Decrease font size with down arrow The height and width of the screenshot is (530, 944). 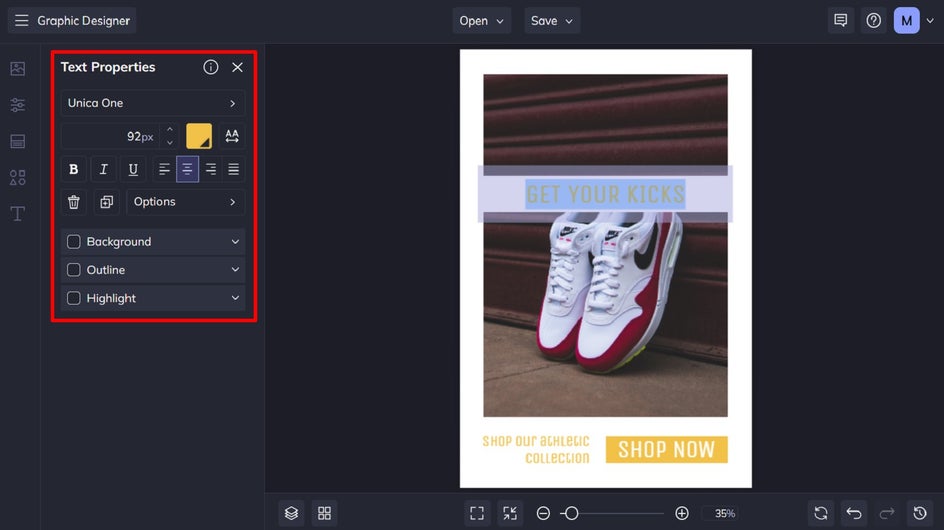click(170, 143)
